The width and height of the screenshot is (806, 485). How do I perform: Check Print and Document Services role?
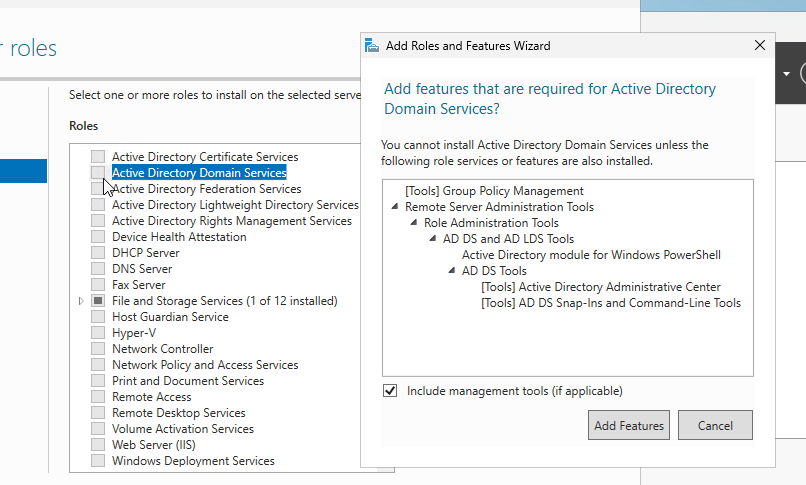98,380
